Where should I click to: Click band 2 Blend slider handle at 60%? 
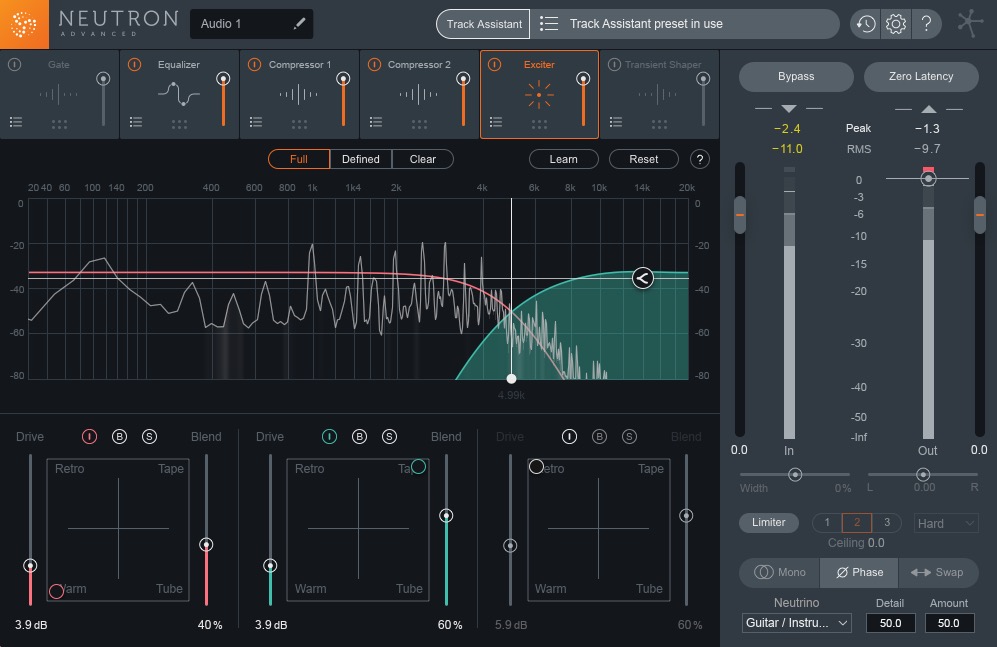(x=446, y=515)
